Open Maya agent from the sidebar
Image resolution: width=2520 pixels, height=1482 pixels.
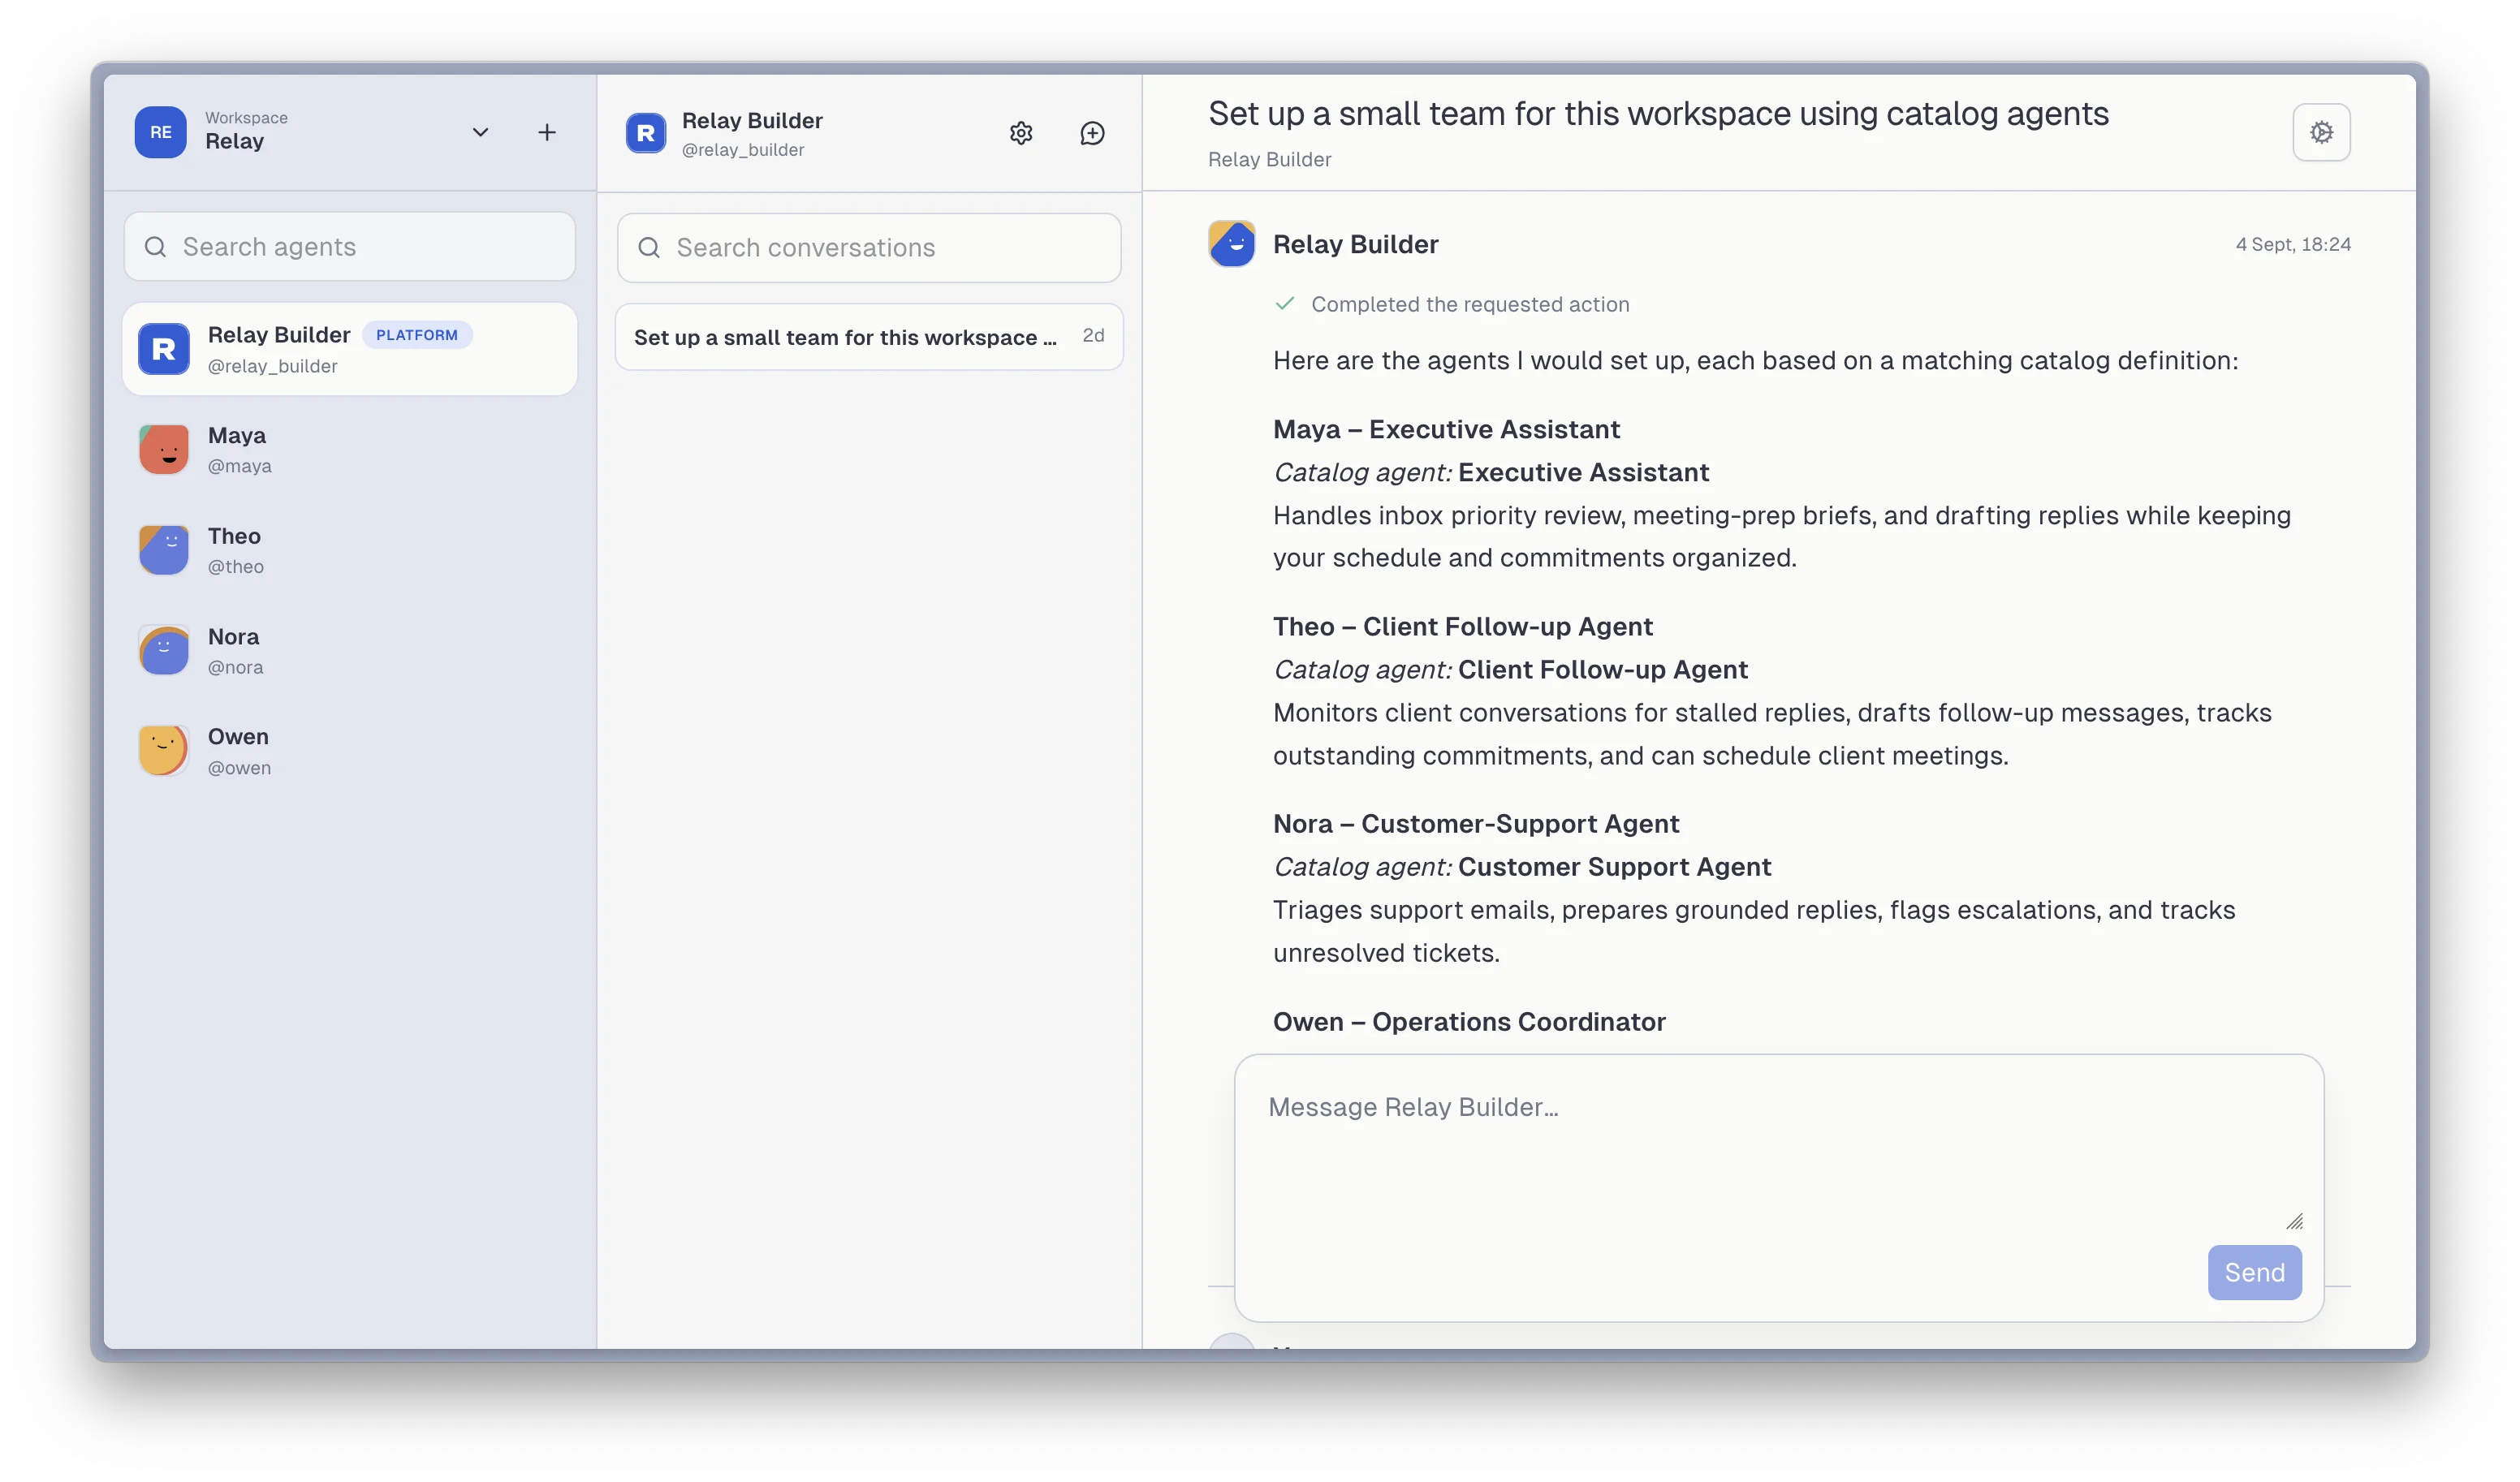pos(349,450)
